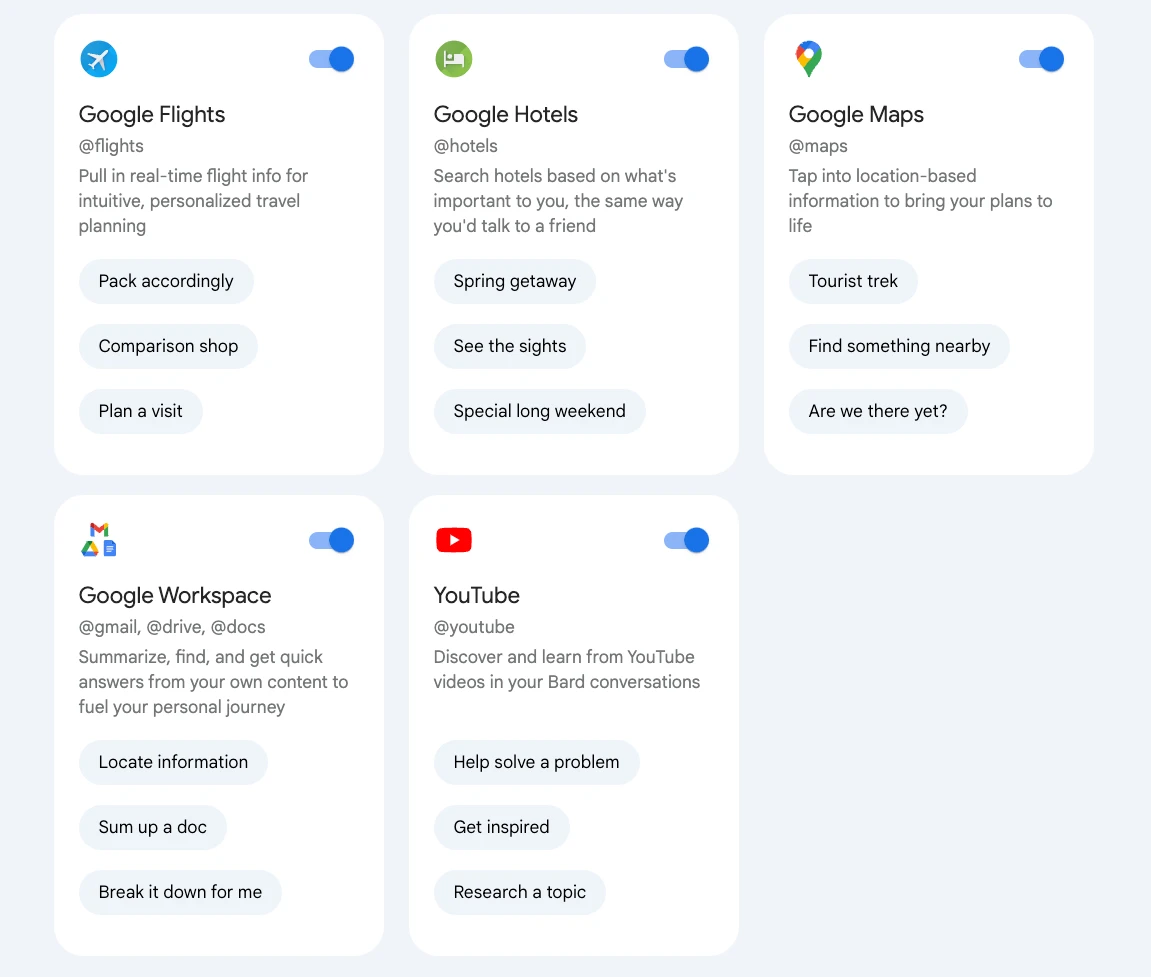Disable the YouTube extension switch

686,540
